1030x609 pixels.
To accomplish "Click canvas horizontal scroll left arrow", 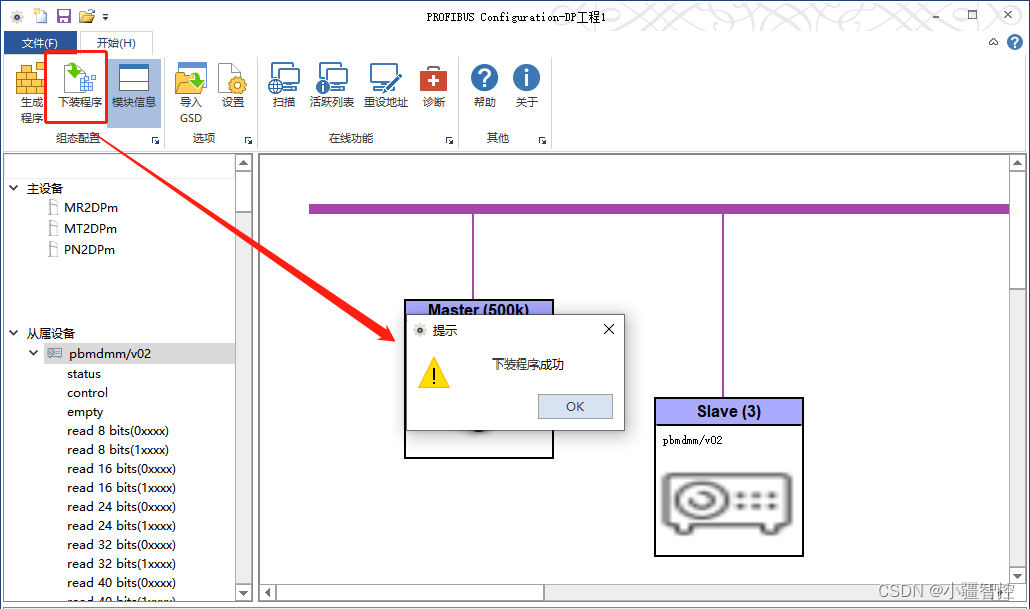I will (x=268, y=593).
